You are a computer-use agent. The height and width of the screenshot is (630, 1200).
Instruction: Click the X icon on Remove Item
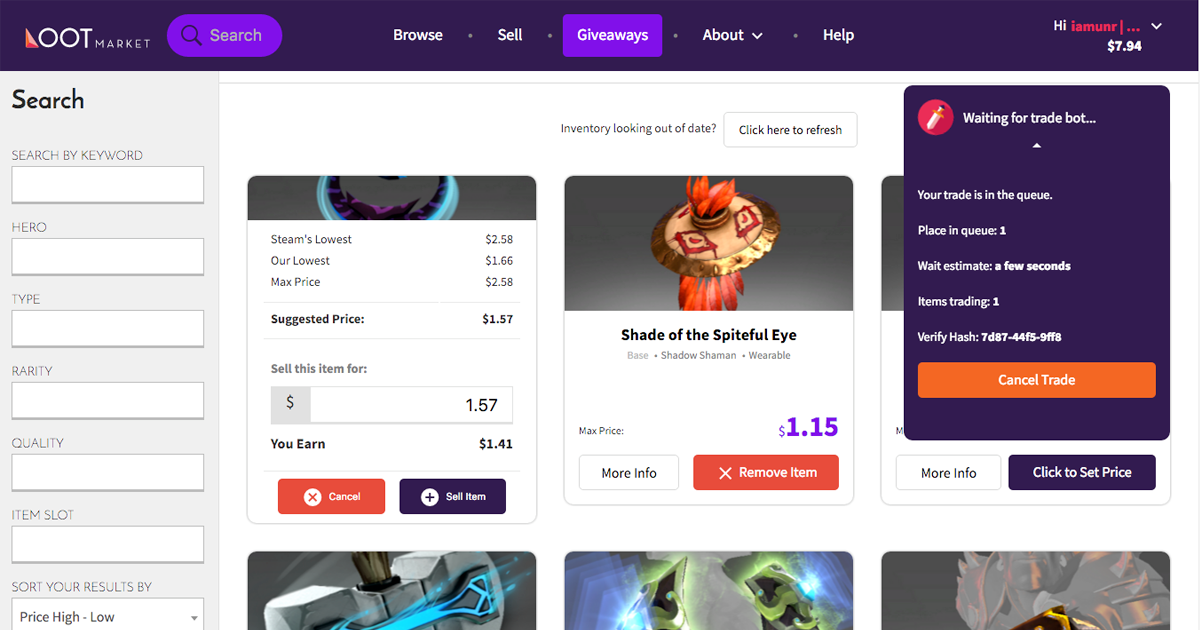725,473
